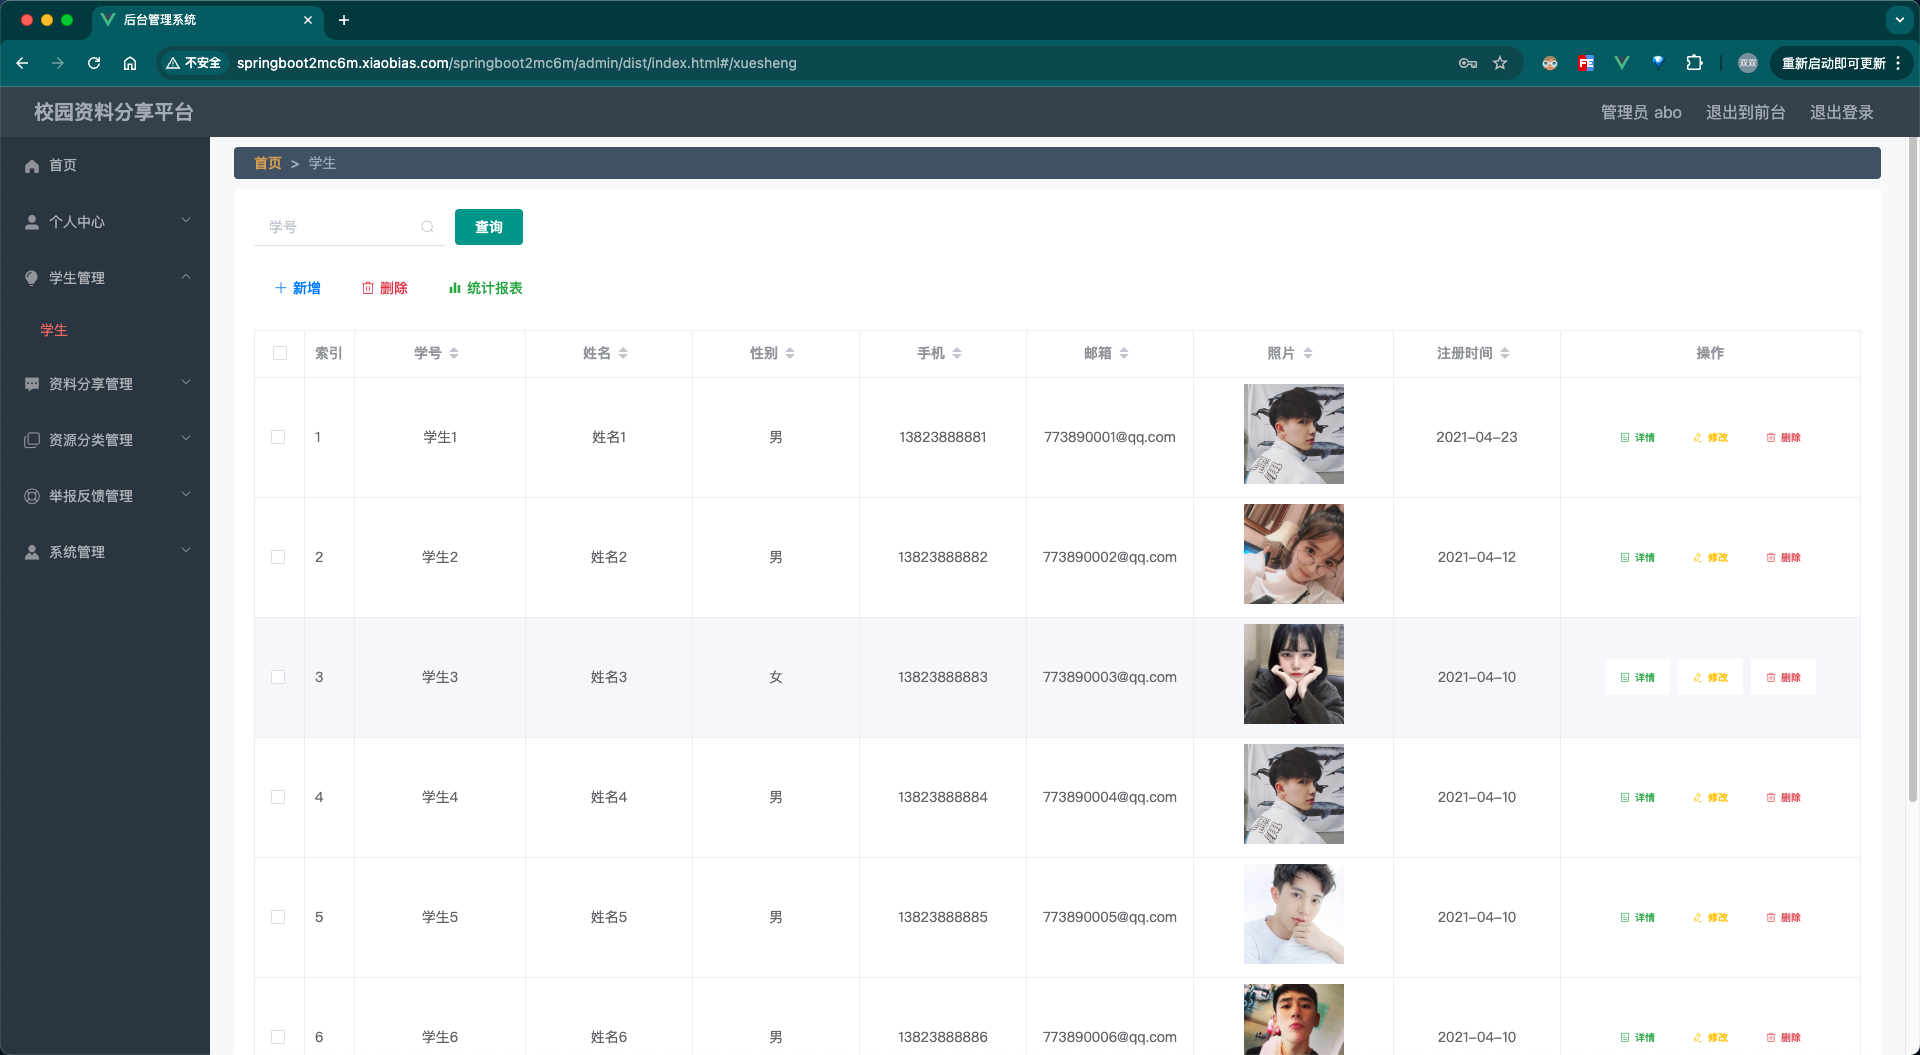Image resolution: width=1920 pixels, height=1055 pixels.
Task: Open the browser profile avatar
Action: (x=1748, y=63)
